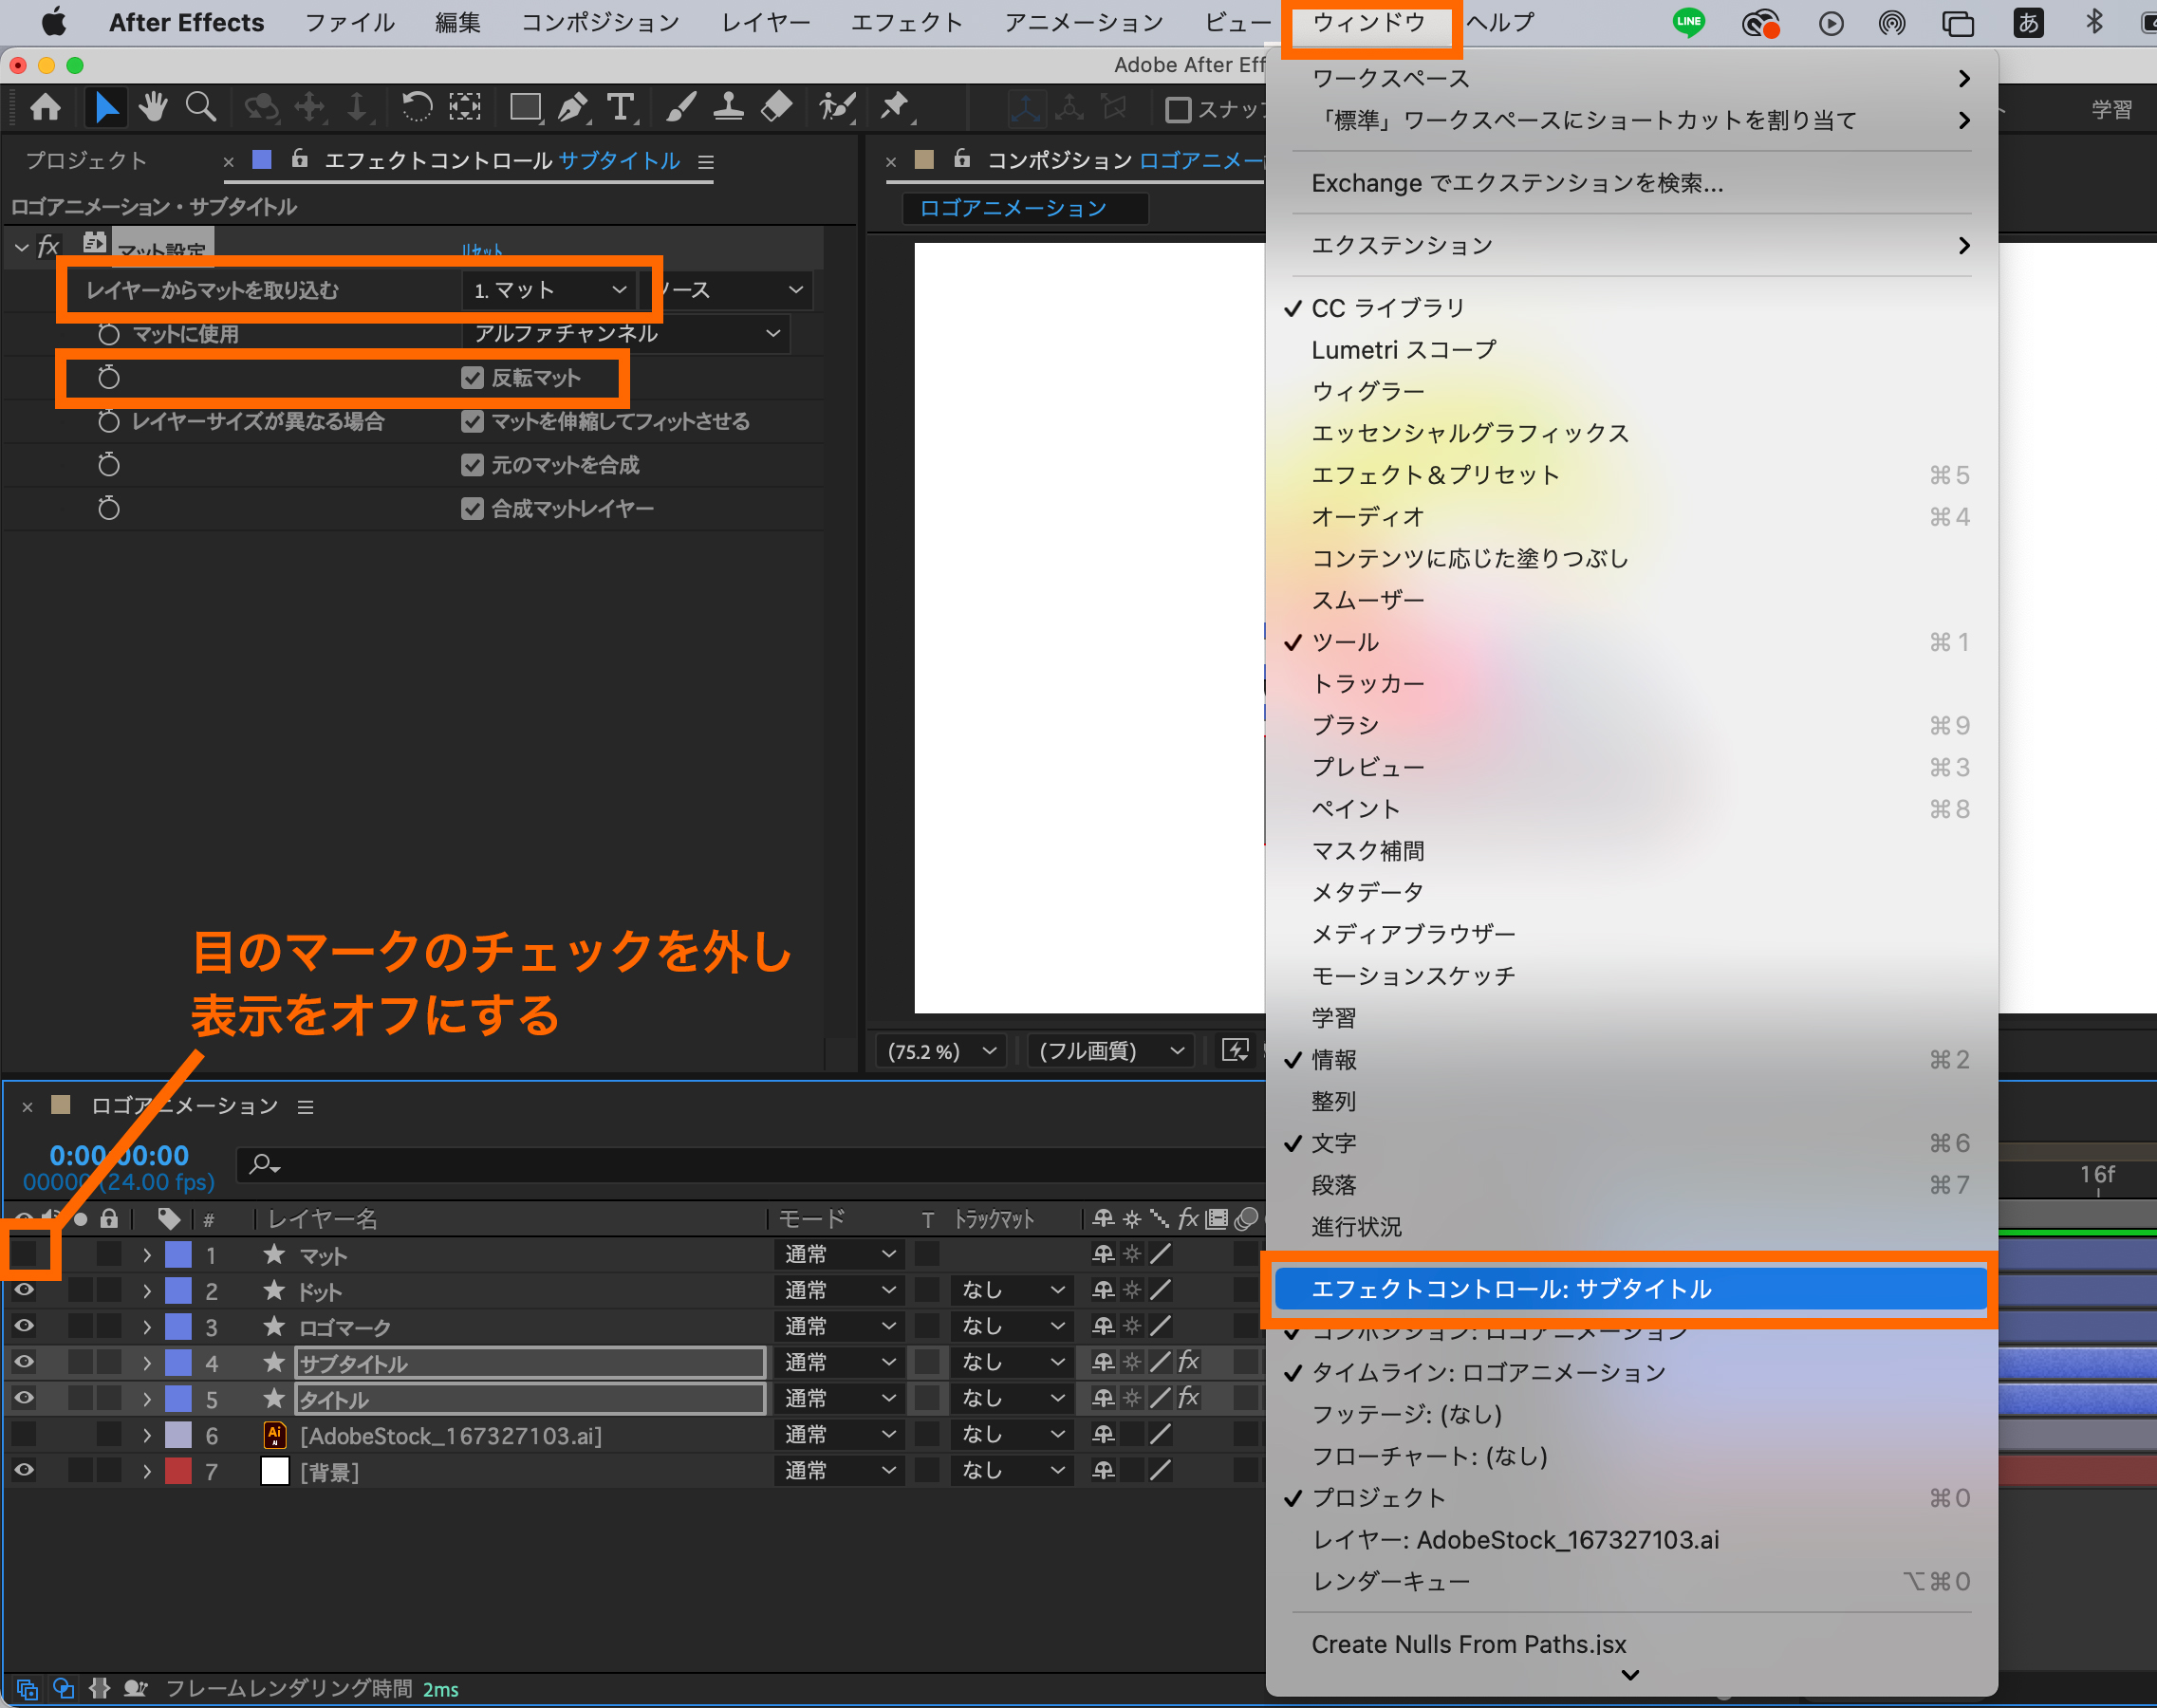Image resolution: width=2157 pixels, height=1708 pixels.
Task: Click the ロゴアニメーション composition breadcrumb button
Action: (x=1014, y=208)
